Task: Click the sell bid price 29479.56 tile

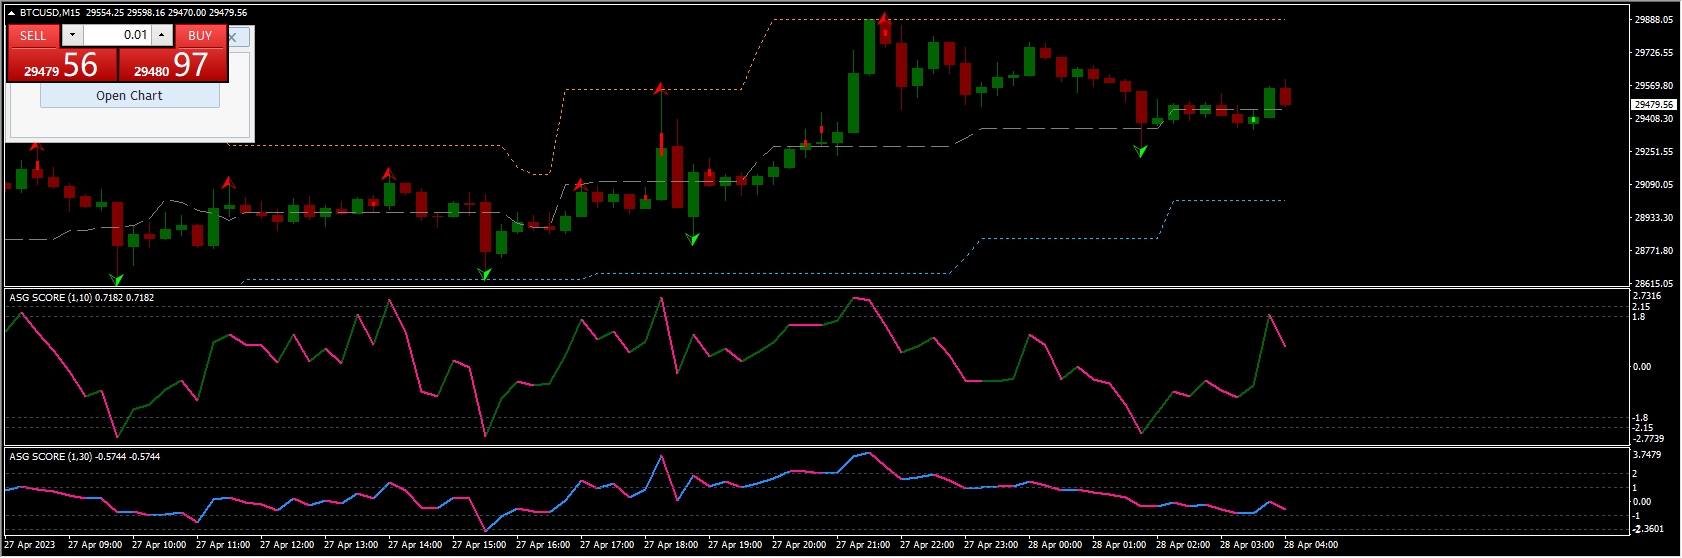Action: click(x=62, y=65)
